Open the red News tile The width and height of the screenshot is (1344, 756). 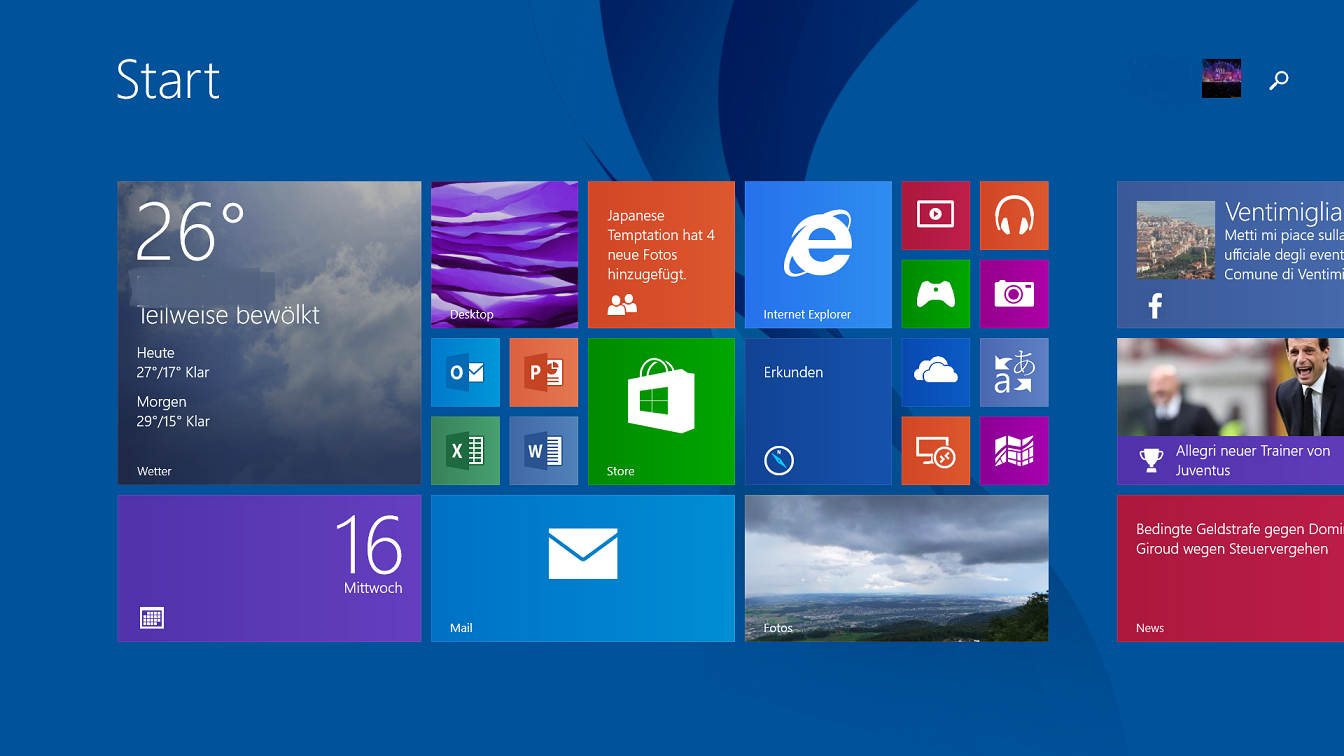(x=1230, y=568)
